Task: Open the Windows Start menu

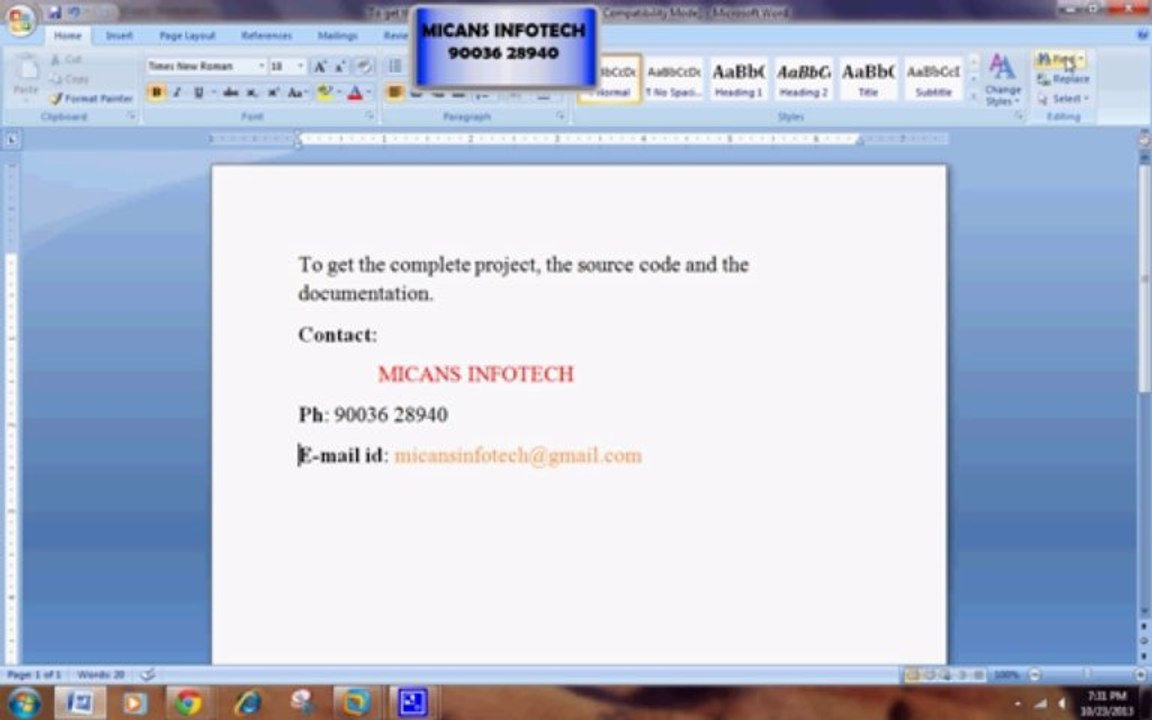Action: [24, 702]
